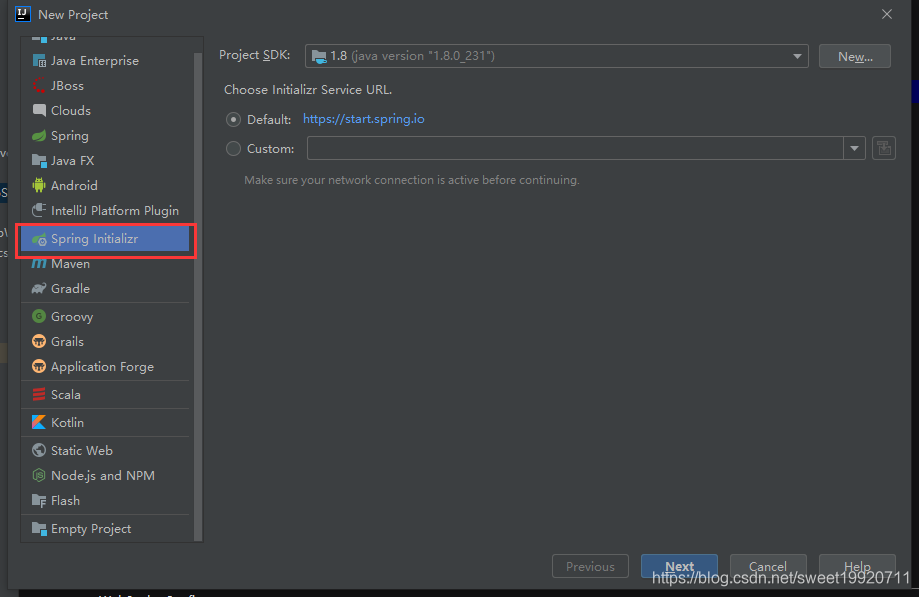
Task: Click the Static Web globe icon
Action: (x=39, y=451)
